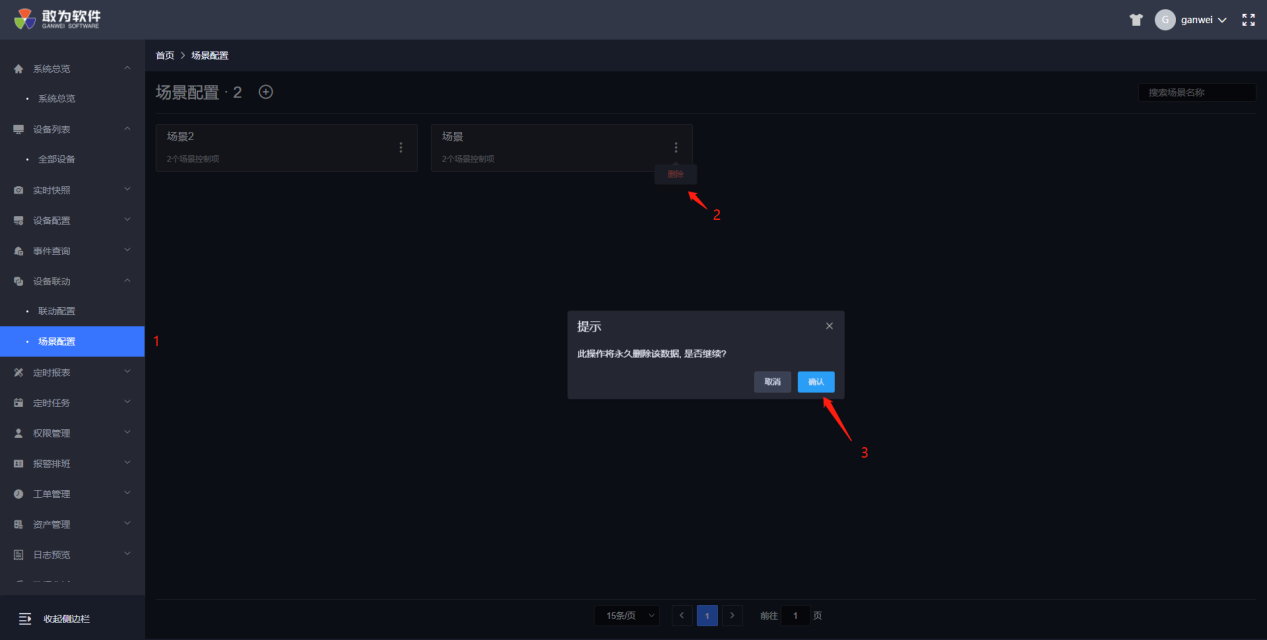The height and width of the screenshot is (640, 1267).
Task: Click the fullscreen icon in header
Action: (x=1248, y=20)
